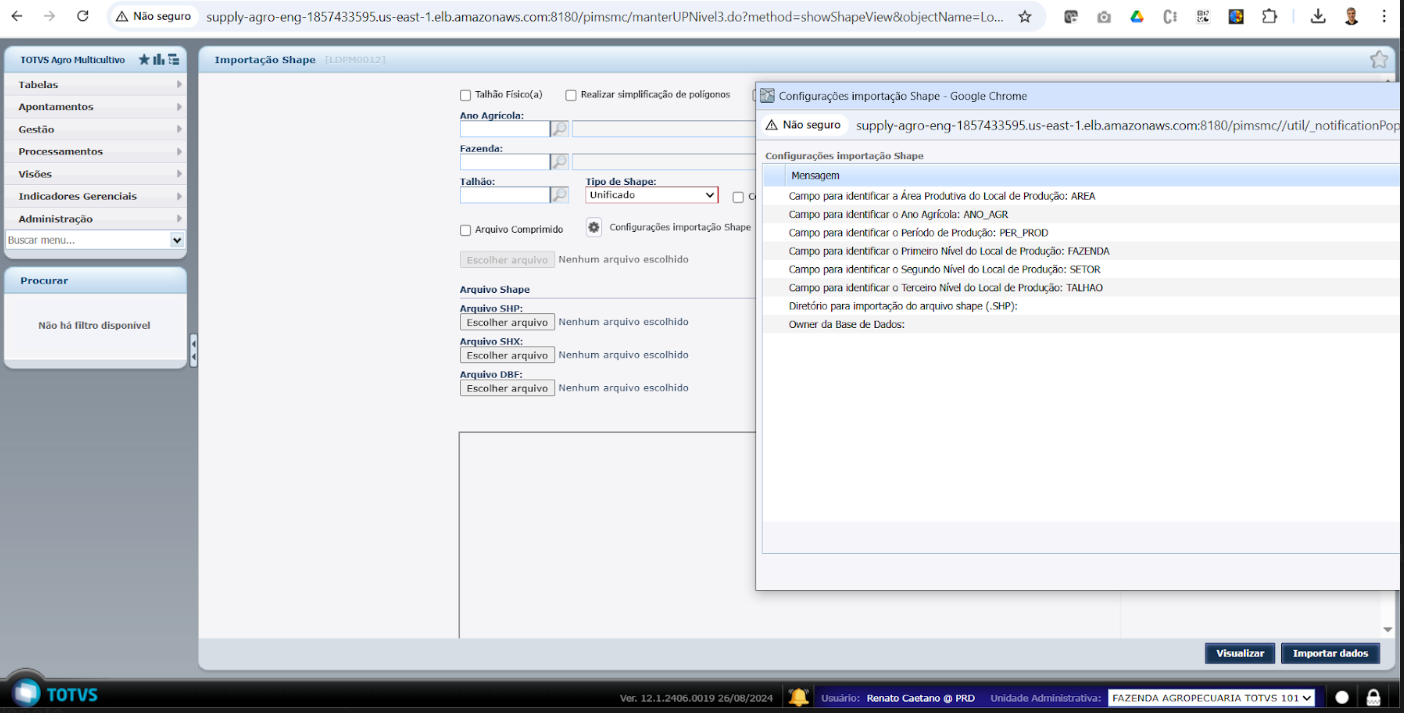This screenshot has height=713, width=1404.
Task: Click Importar dados button
Action: tap(1330, 653)
